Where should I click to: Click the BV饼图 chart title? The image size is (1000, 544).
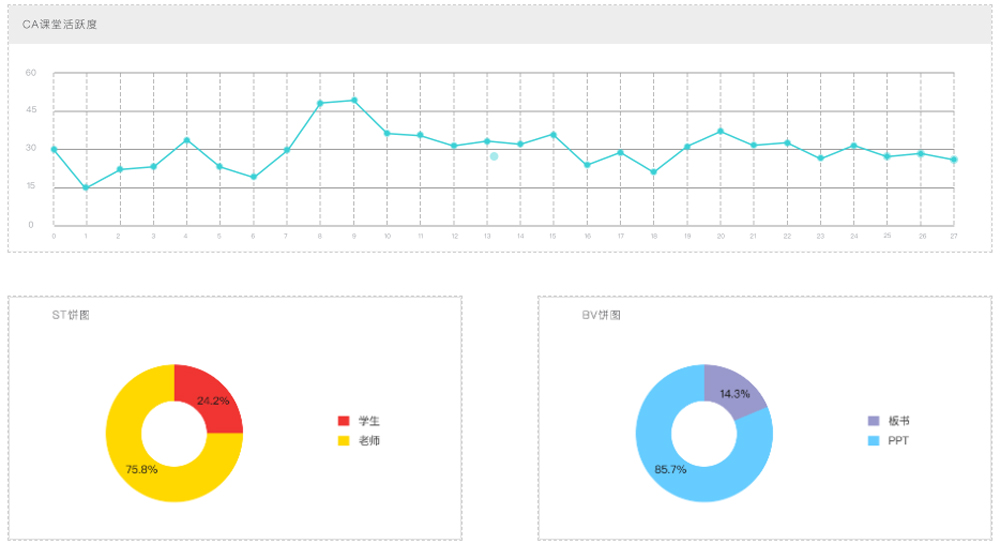pyautogui.click(x=601, y=315)
